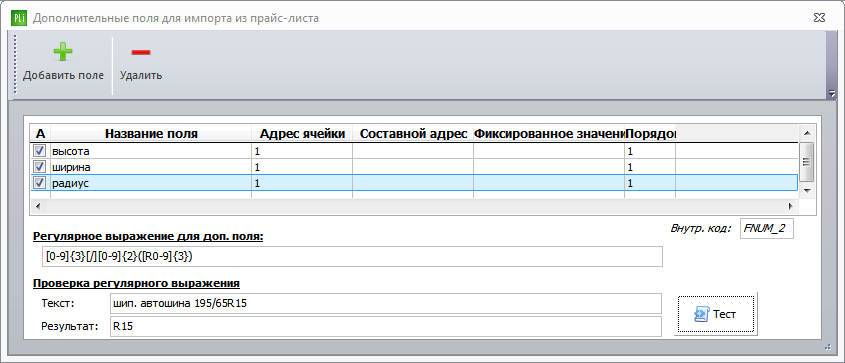
Task: Select the радиус field name cell
Action: pyautogui.click(x=151, y=183)
